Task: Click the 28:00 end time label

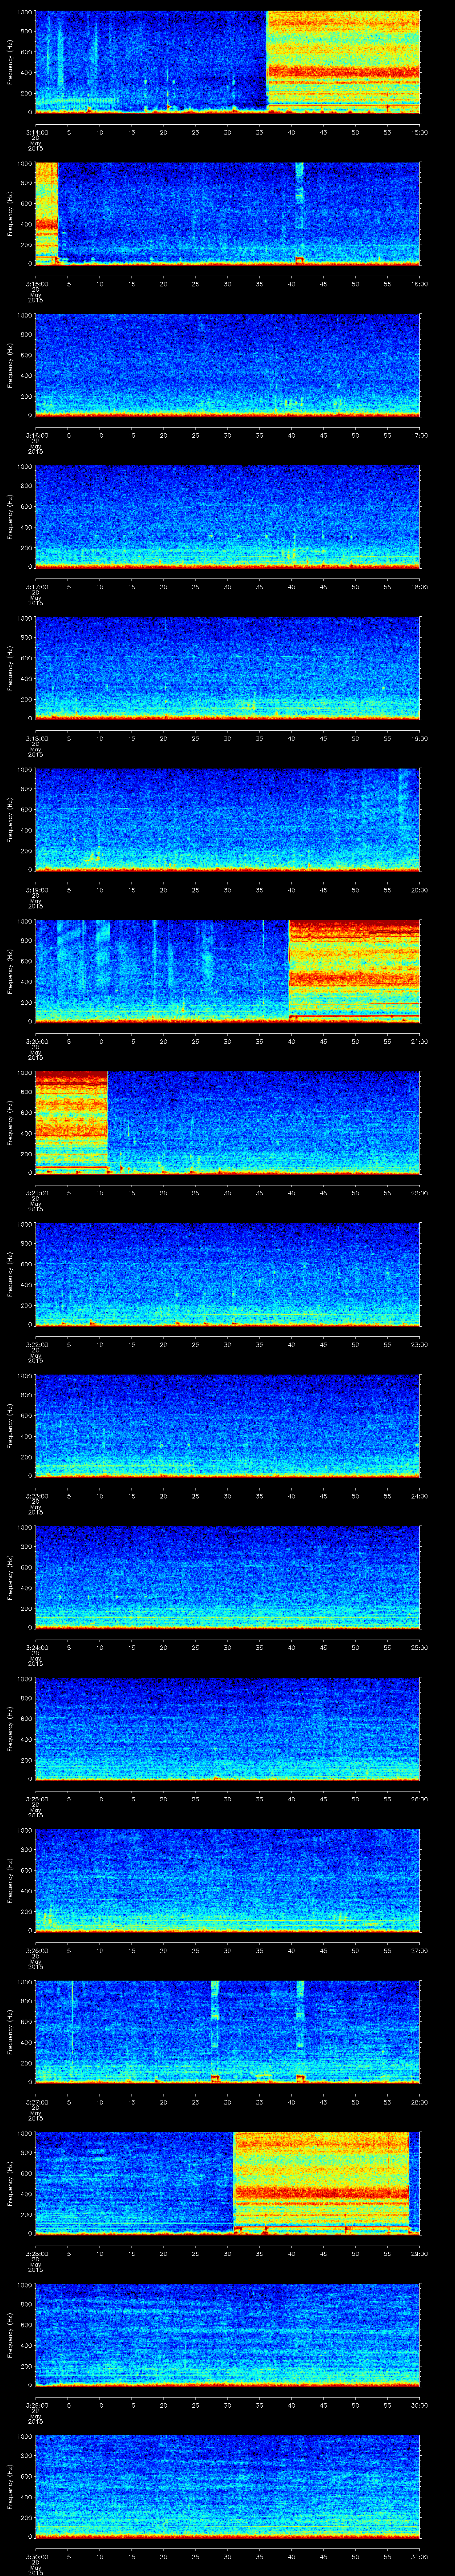Action: pos(419,2103)
